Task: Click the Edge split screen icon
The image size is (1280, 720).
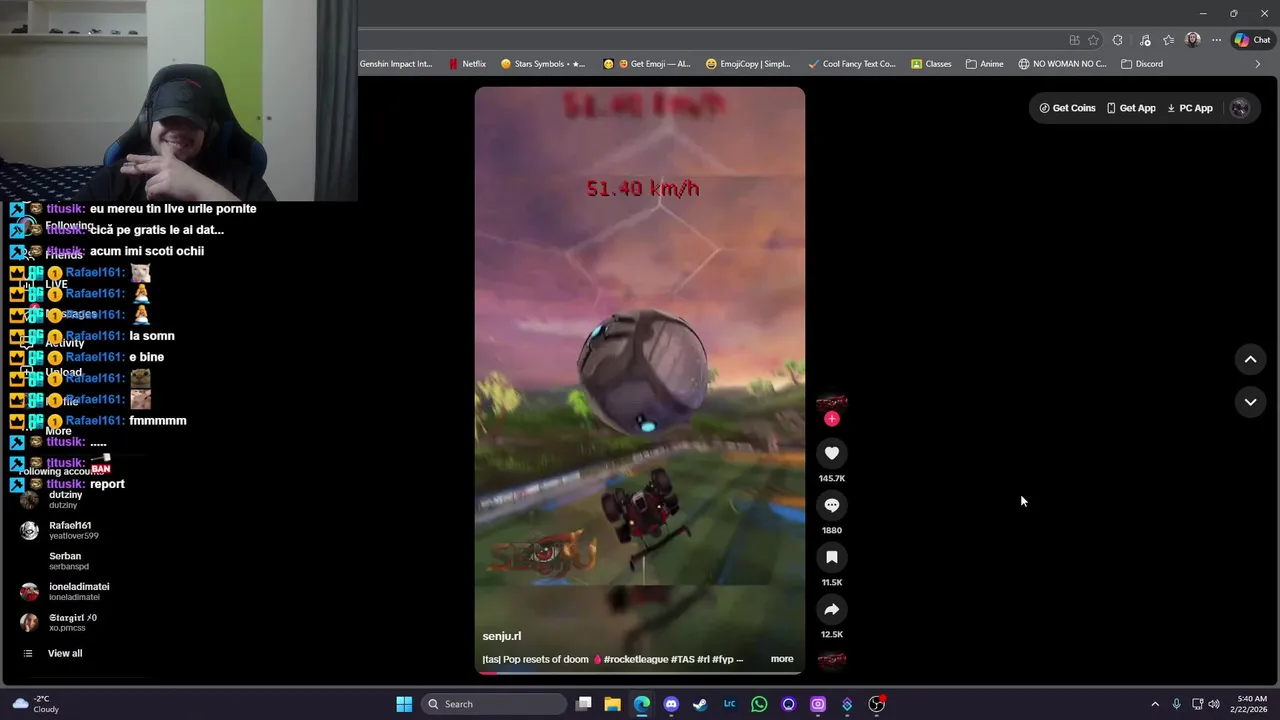Action: (x=1074, y=40)
